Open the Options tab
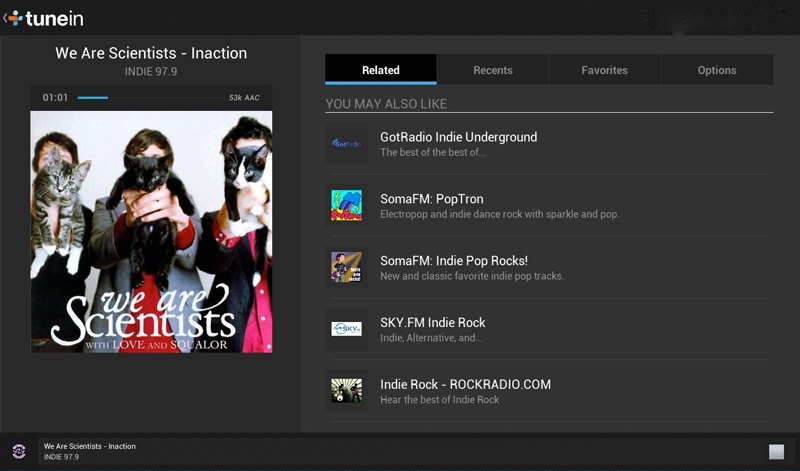 (717, 69)
